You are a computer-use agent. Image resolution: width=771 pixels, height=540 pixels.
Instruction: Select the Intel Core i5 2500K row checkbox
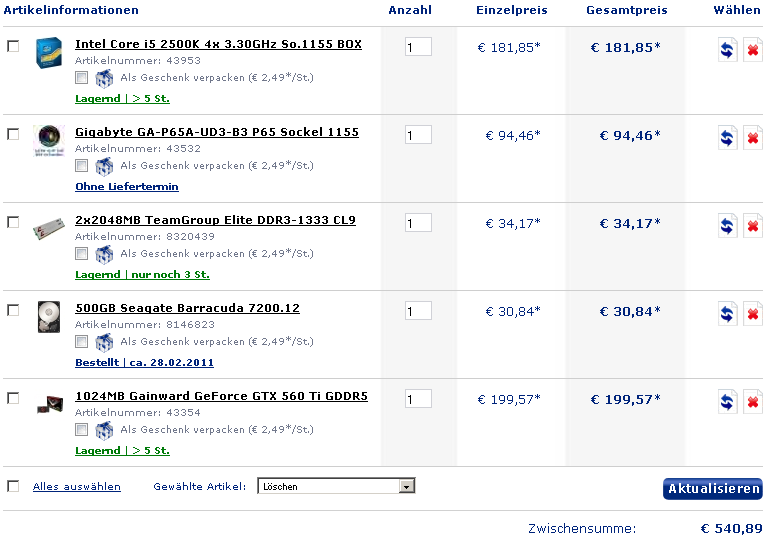[13, 46]
